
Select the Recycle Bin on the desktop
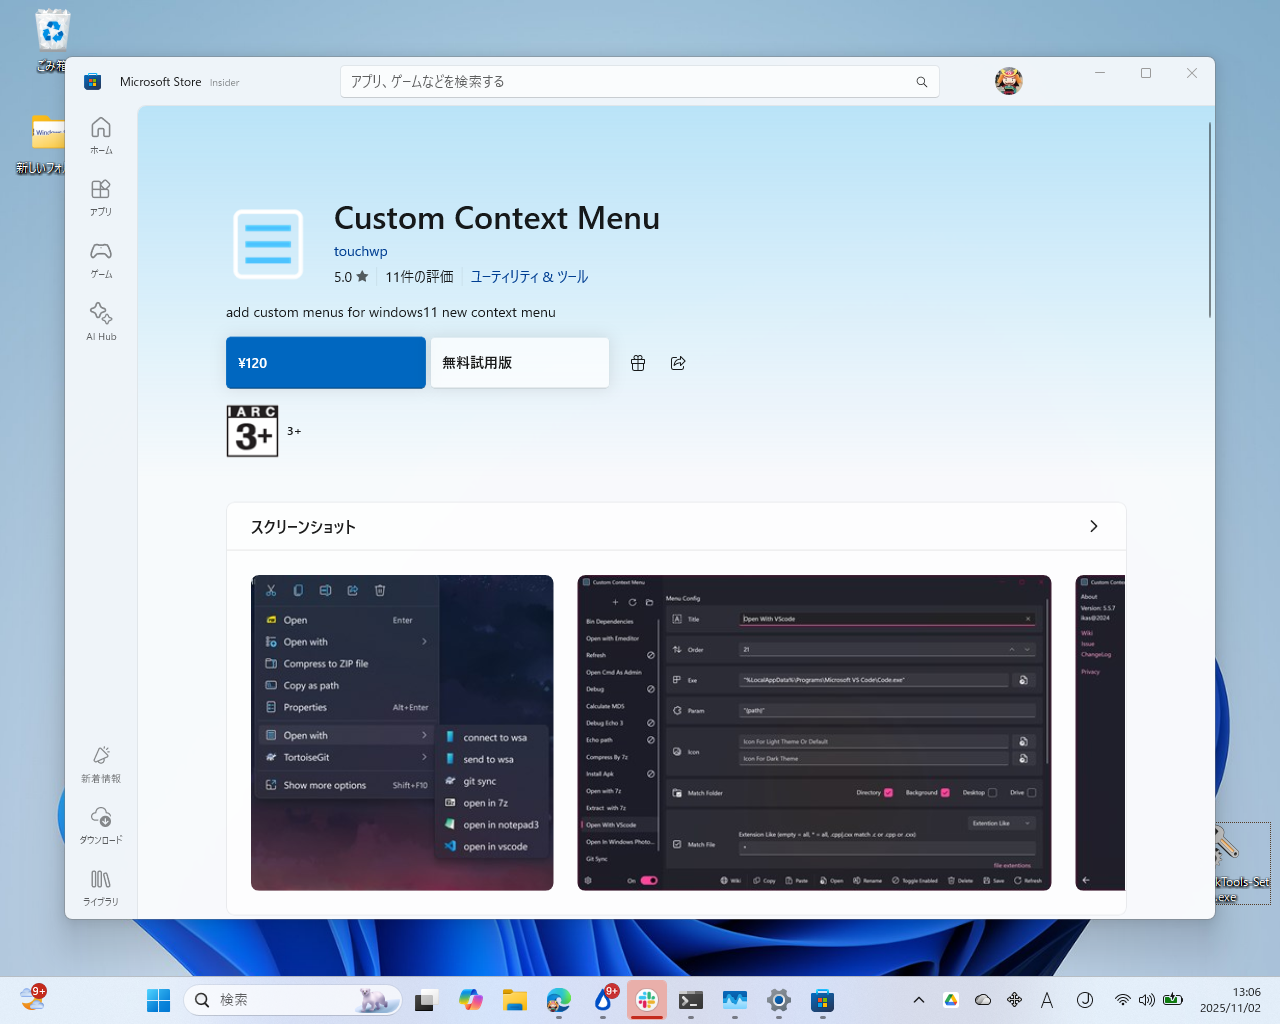[50, 41]
